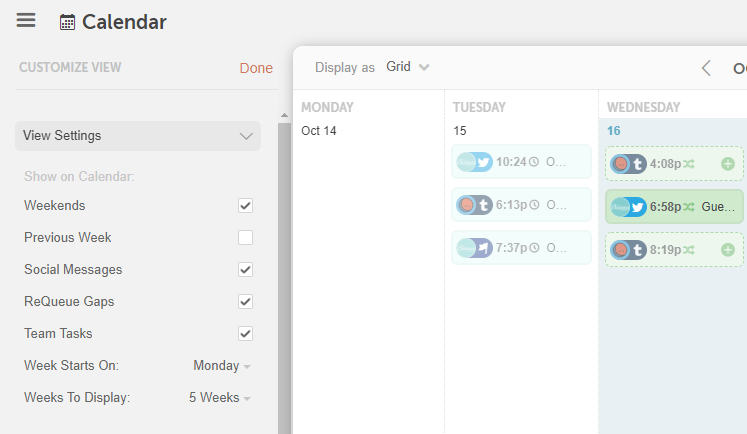Viewport: 747px width, 434px height.
Task: Click the shuffle icon on the 6:58p post
Action: tap(689, 207)
